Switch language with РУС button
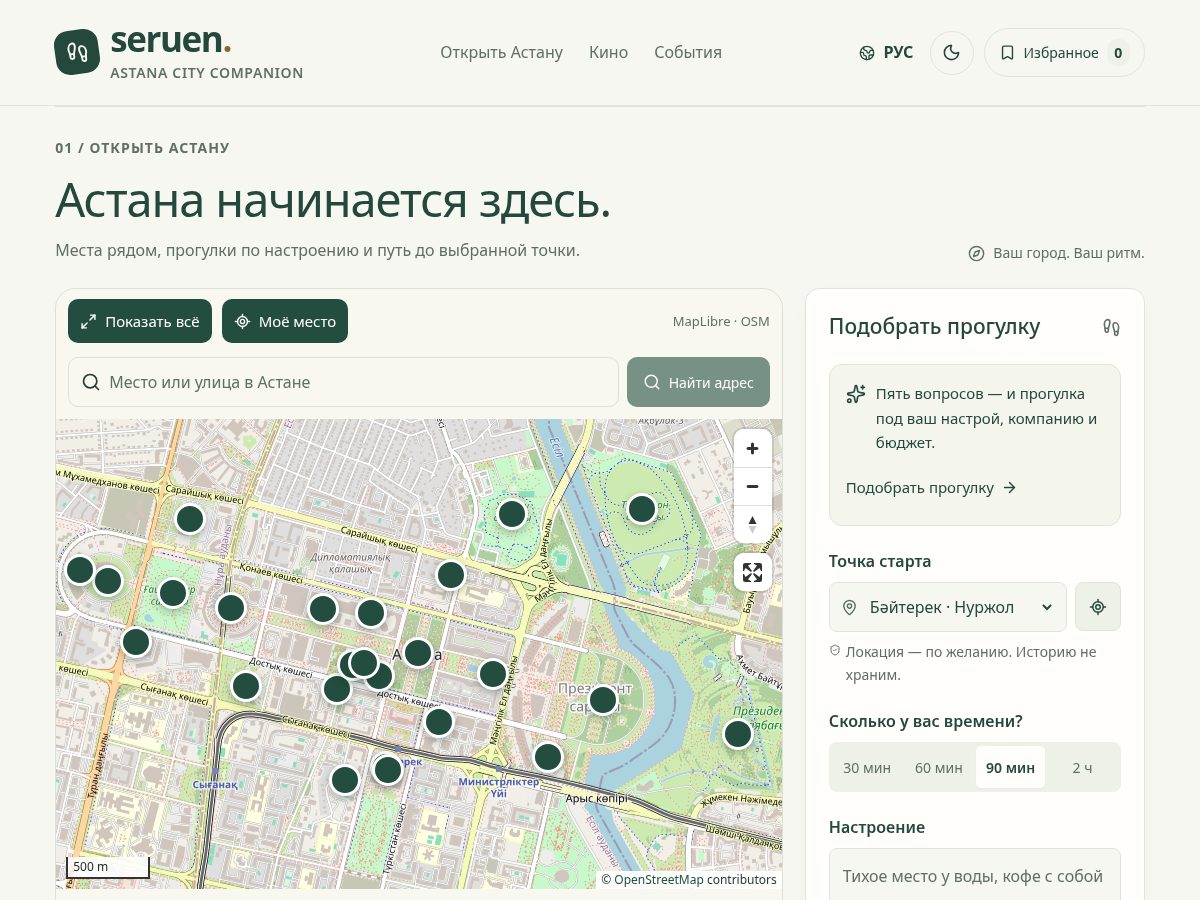Viewport: 1200px width, 900px height. (x=886, y=52)
